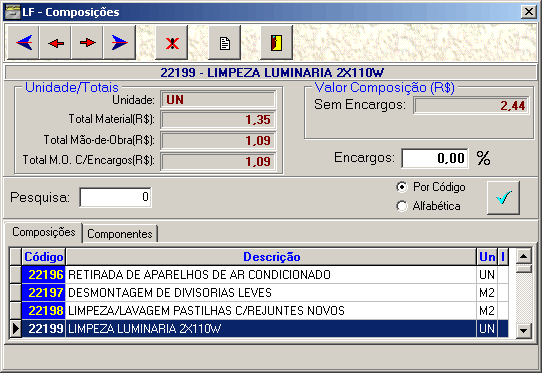Sort by the Código column header
542x373 pixels.
point(44,257)
